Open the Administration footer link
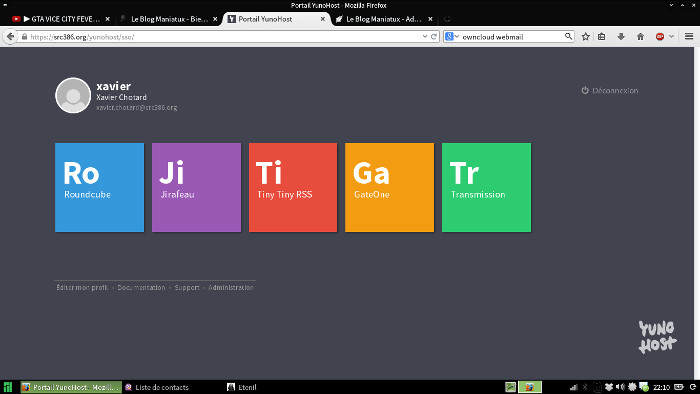 pyautogui.click(x=231, y=287)
